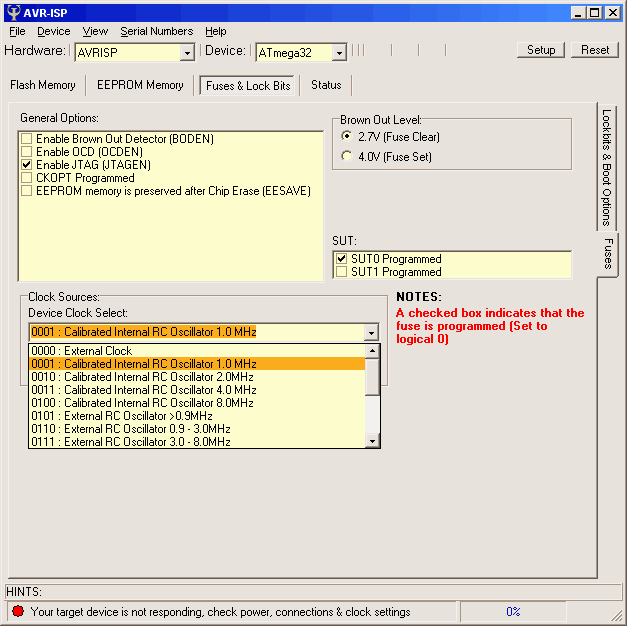Select 2.7V (Fuse Clear) brown out level
627x626 pixels.
(347, 136)
